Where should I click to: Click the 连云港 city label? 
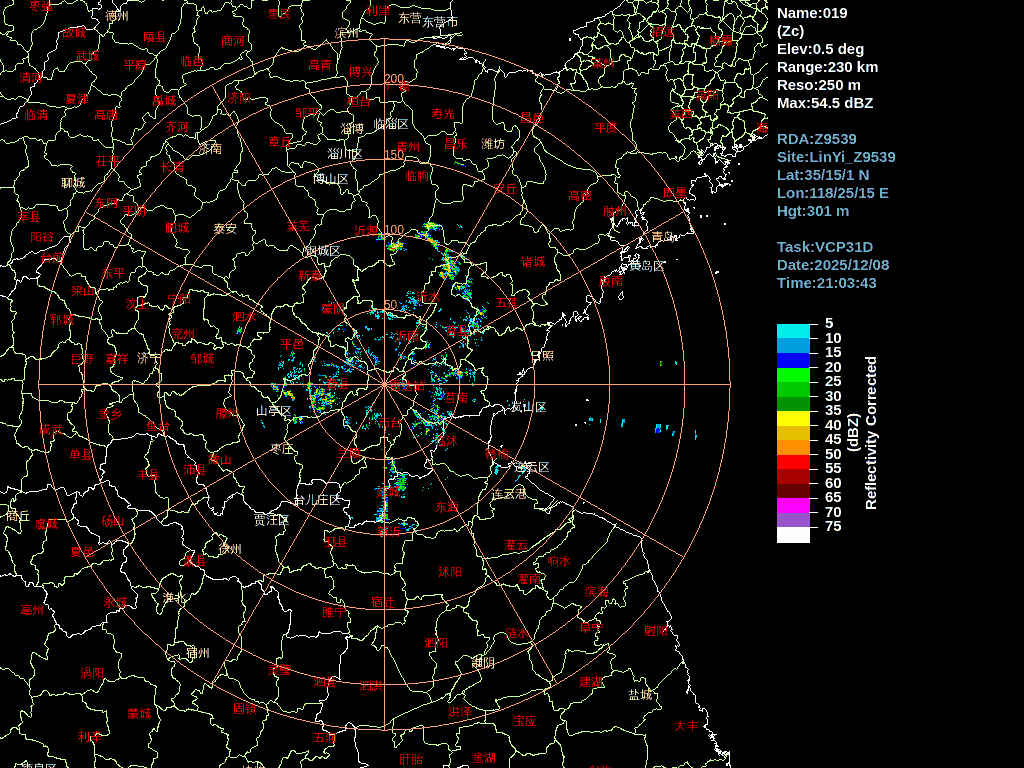click(509, 494)
